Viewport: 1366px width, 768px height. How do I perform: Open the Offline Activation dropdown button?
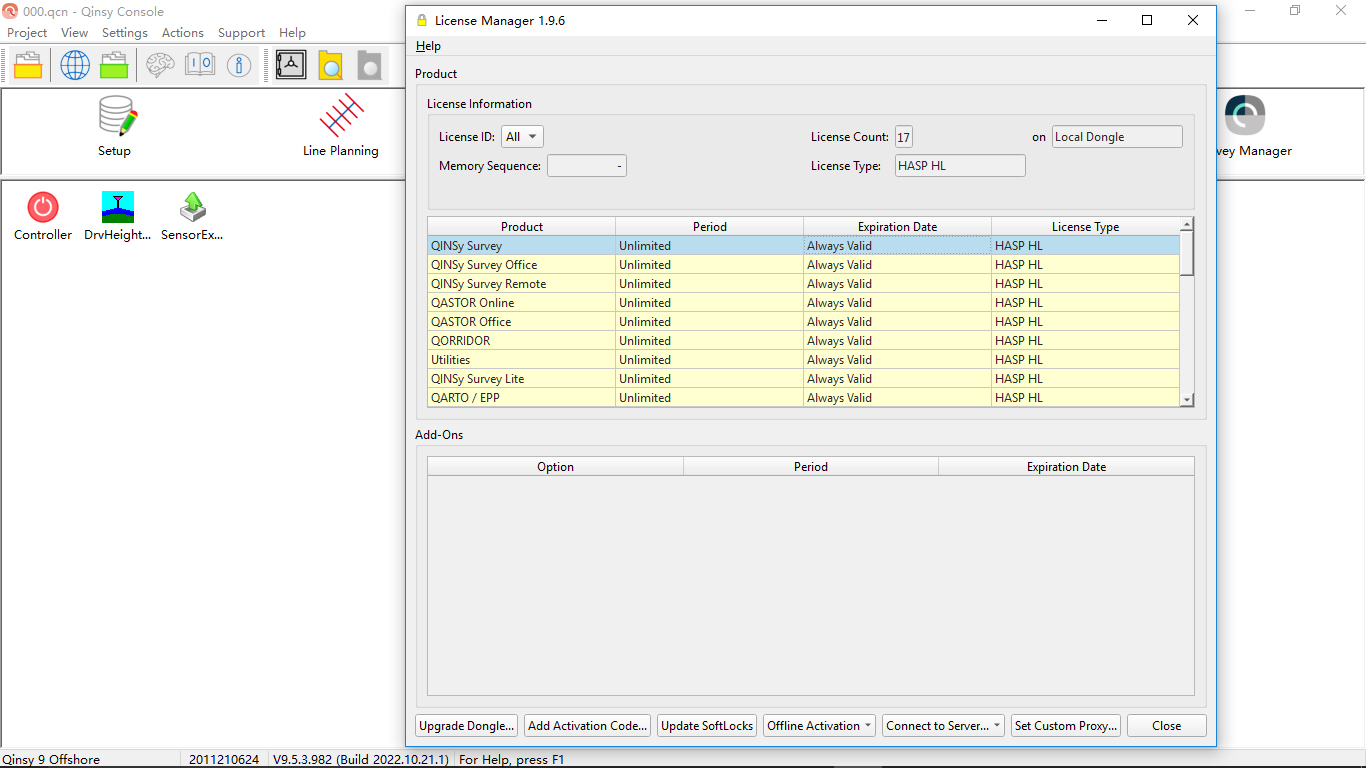tap(819, 726)
